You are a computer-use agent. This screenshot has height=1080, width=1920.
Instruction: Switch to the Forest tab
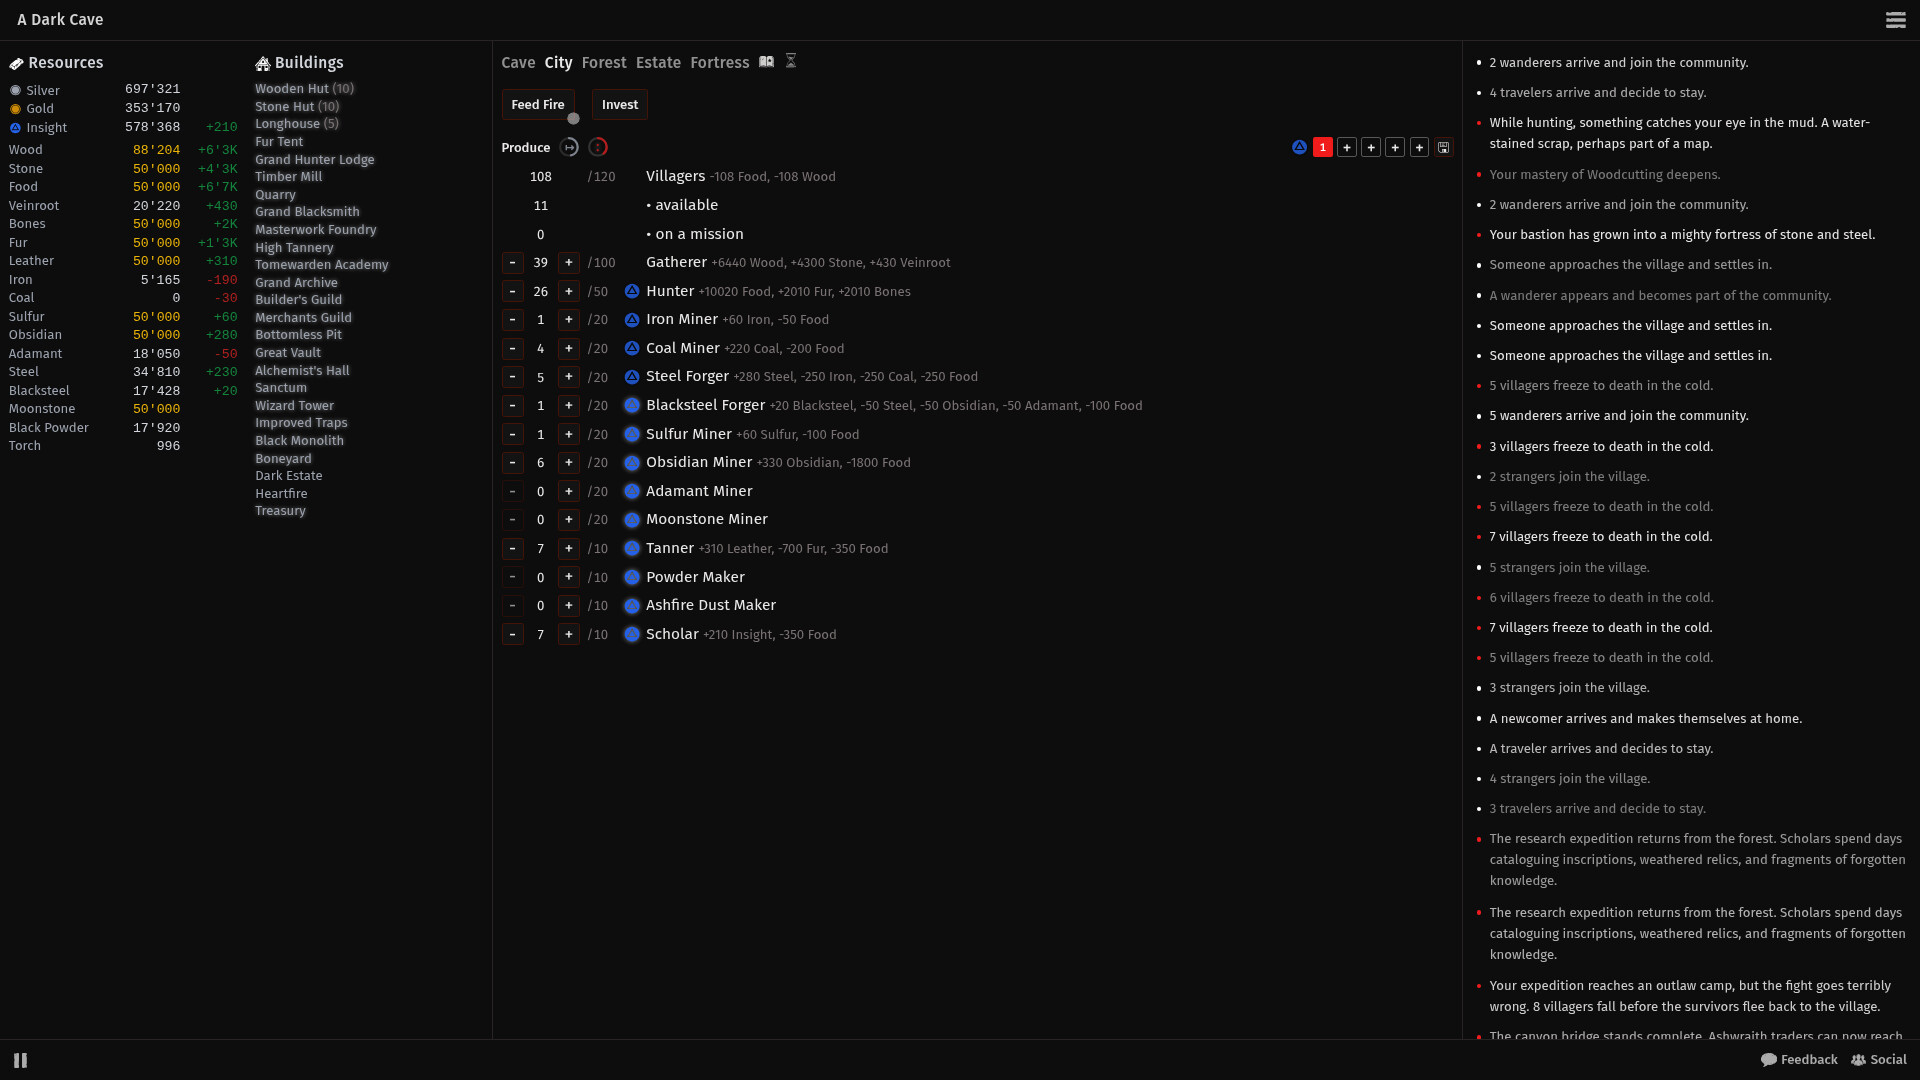(604, 62)
